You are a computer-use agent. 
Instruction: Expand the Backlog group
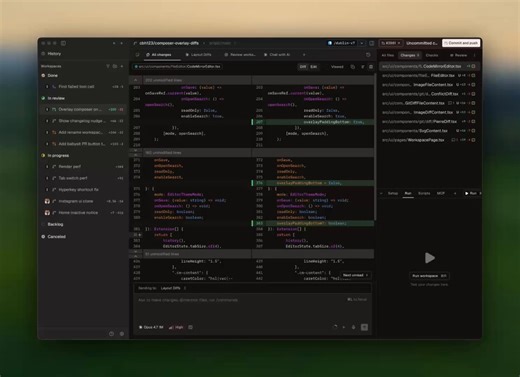pos(52,224)
